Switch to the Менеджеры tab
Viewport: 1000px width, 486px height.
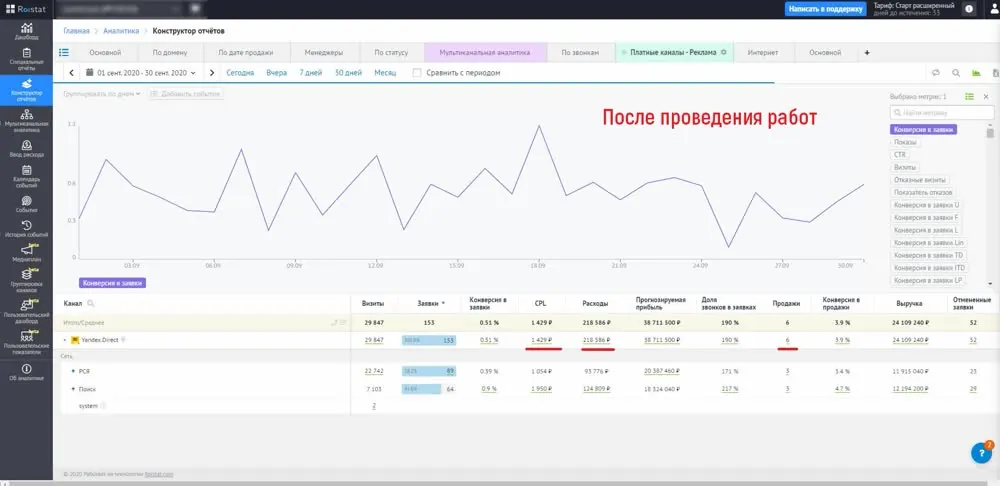point(324,53)
